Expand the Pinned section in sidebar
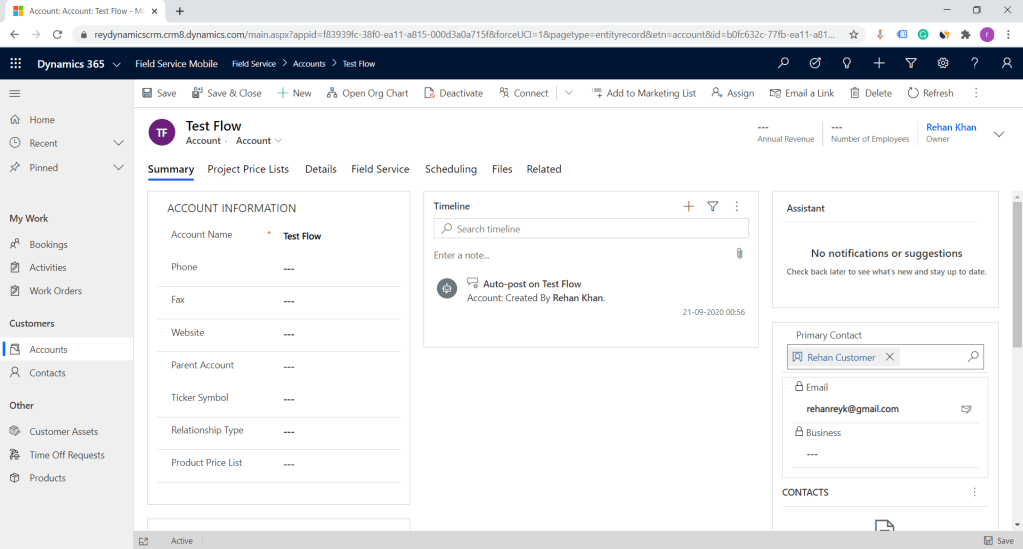This screenshot has height=549, width=1023. 118,167
